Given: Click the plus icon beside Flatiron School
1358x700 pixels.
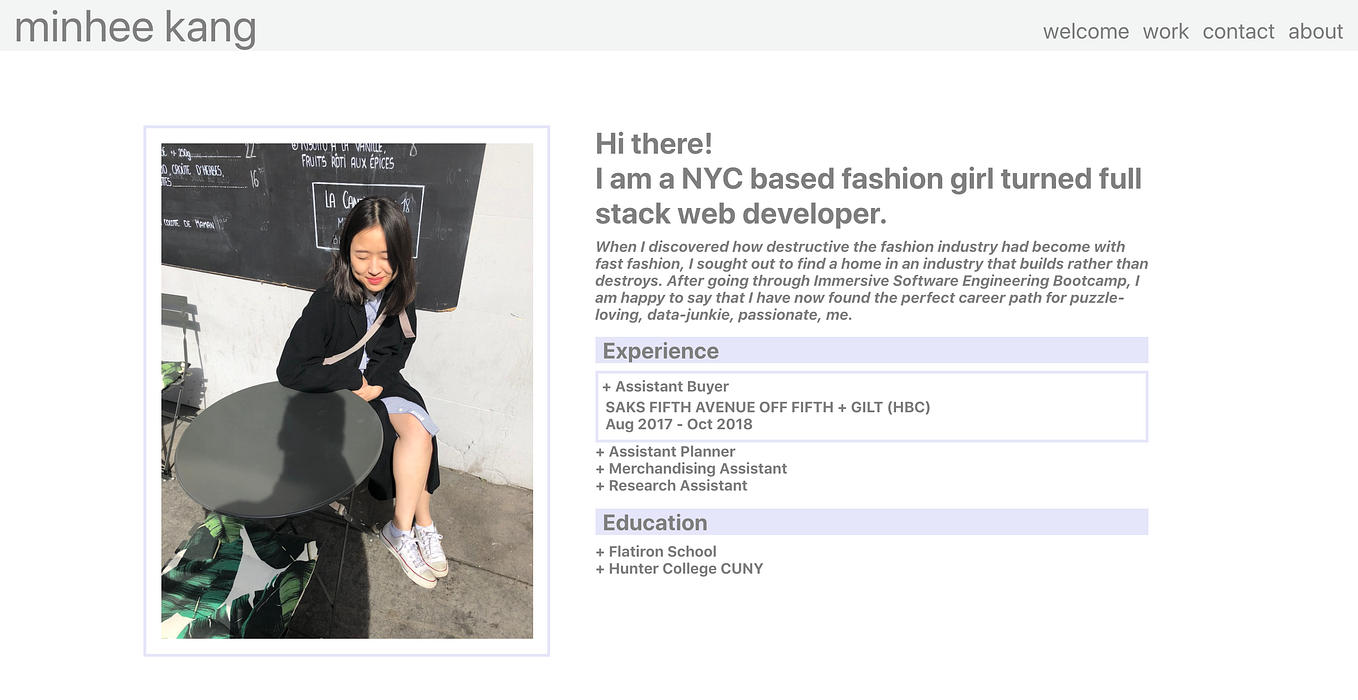Looking at the screenshot, I should (x=599, y=551).
